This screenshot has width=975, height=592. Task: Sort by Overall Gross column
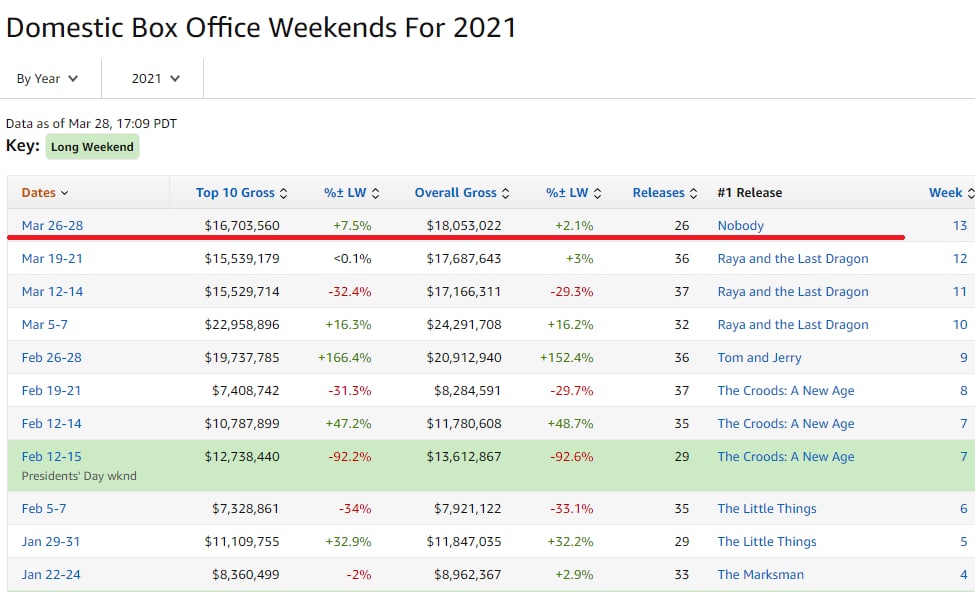[462, 193]
